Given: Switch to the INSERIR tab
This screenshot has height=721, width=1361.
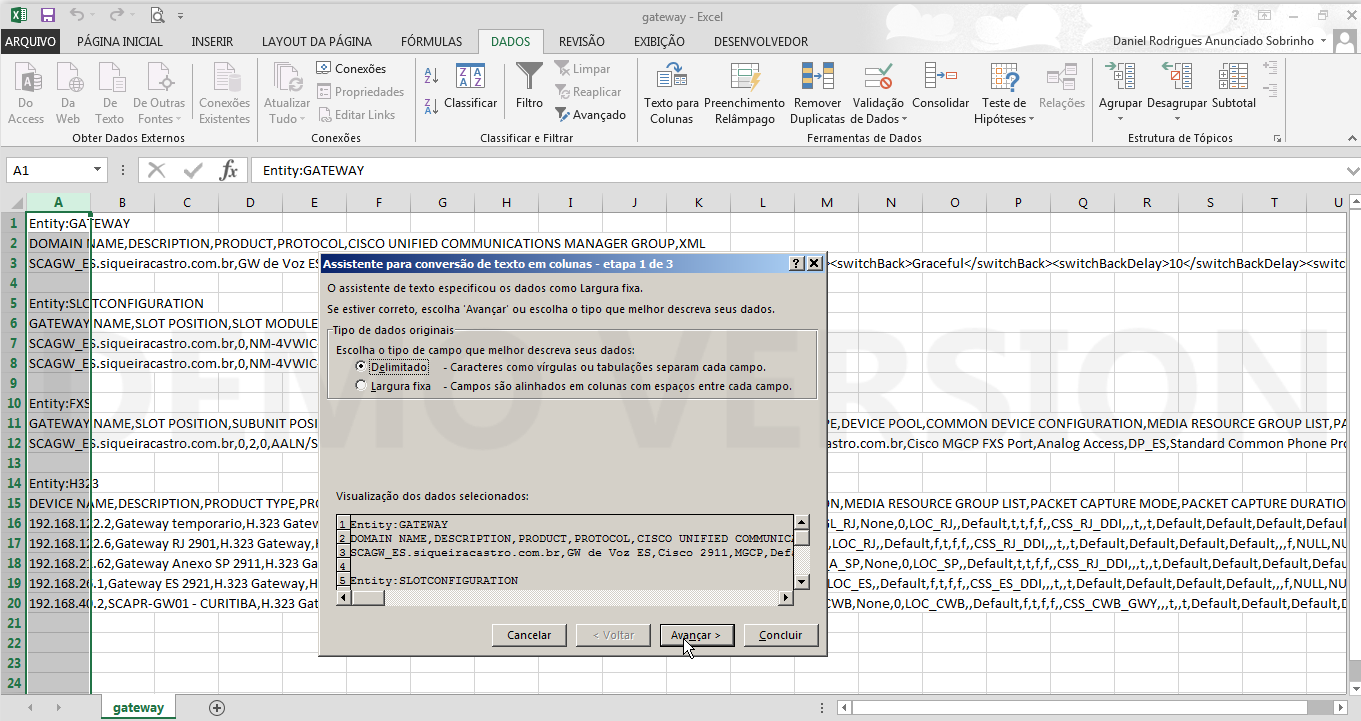Looking at the screenshot, I should (x=212, y=42).
